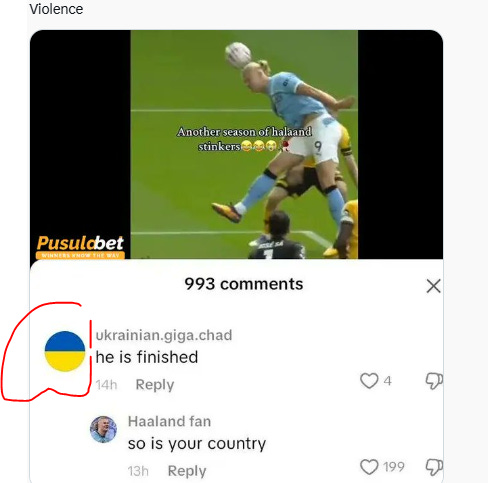Reply to ukrainian.giga.chad's comment
Image resolution: width=488 pixels, height=483 pixels.
point(155,385)
